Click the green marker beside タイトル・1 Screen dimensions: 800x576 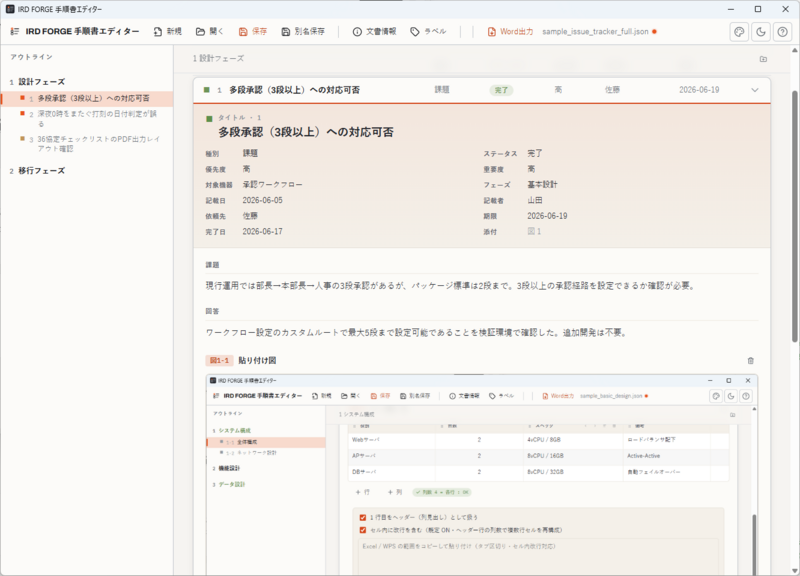(x=209, y=119)
